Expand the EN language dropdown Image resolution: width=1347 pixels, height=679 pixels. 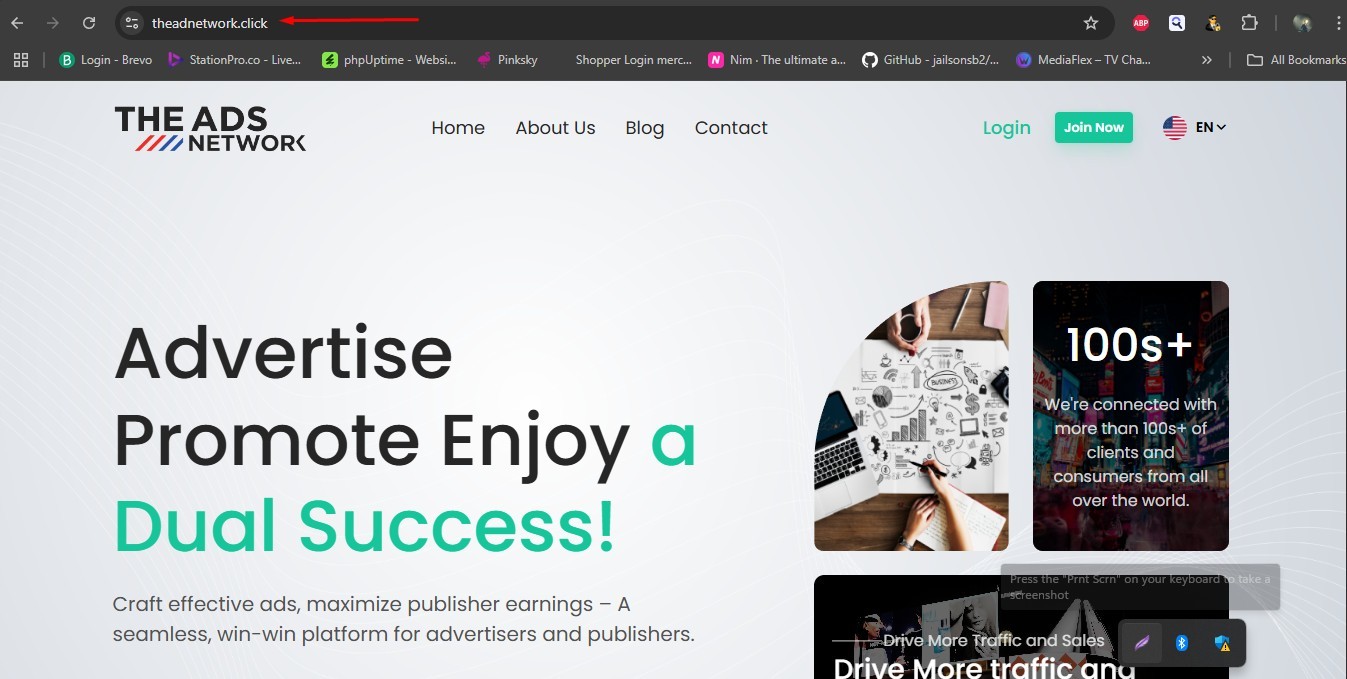[1195, 127]
